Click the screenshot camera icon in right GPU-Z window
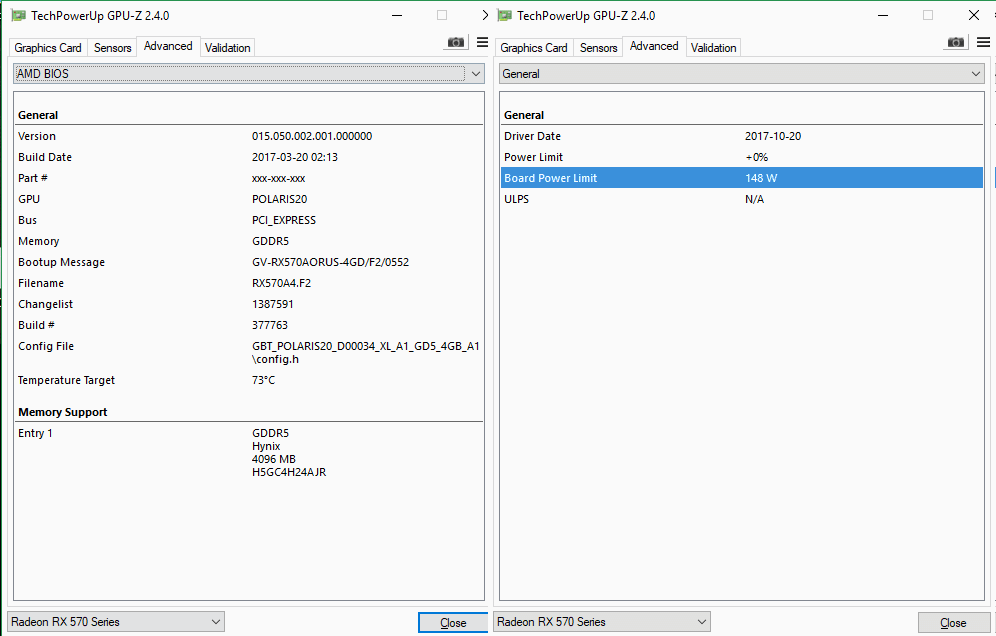Screen dimensions: 996x636 tap(956, 42)
